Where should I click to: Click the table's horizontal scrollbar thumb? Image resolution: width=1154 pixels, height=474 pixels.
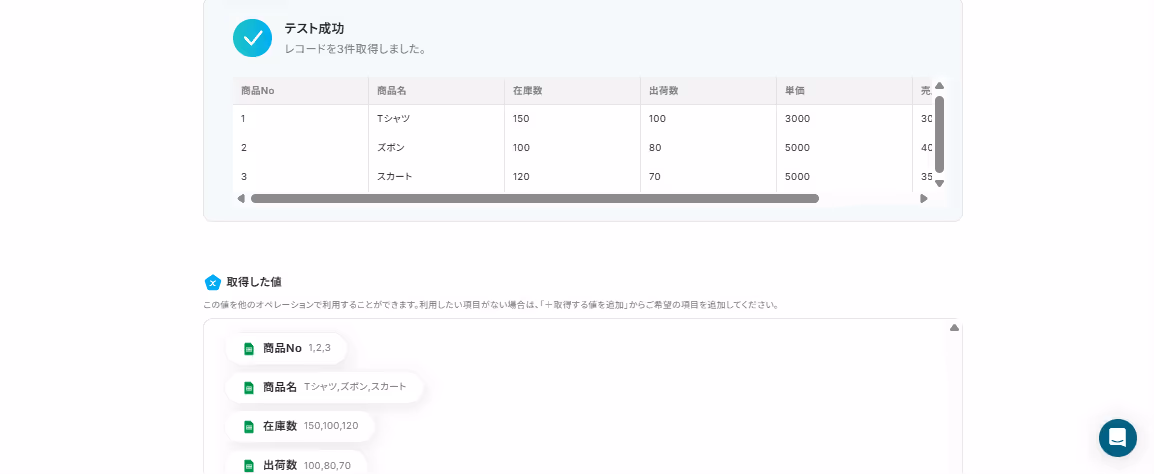535,199
